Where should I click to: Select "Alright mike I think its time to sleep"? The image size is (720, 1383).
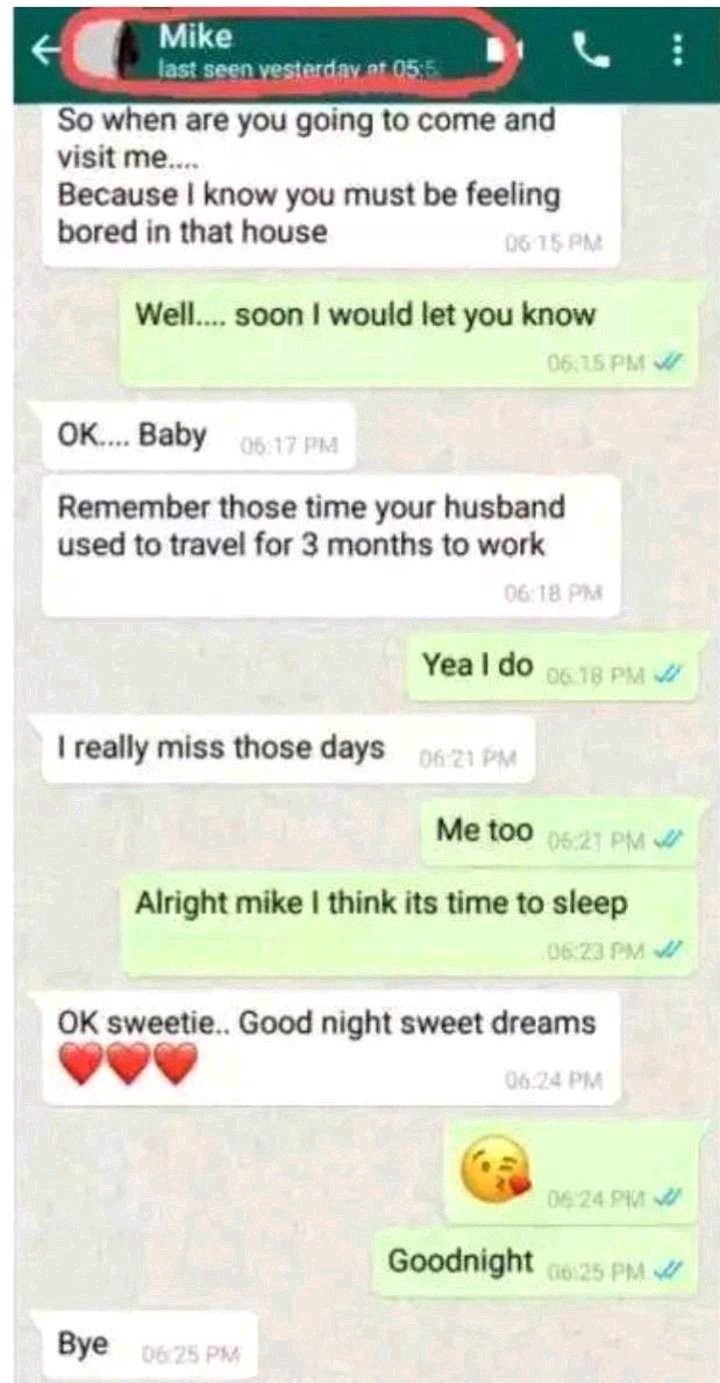tap(410, 923)
